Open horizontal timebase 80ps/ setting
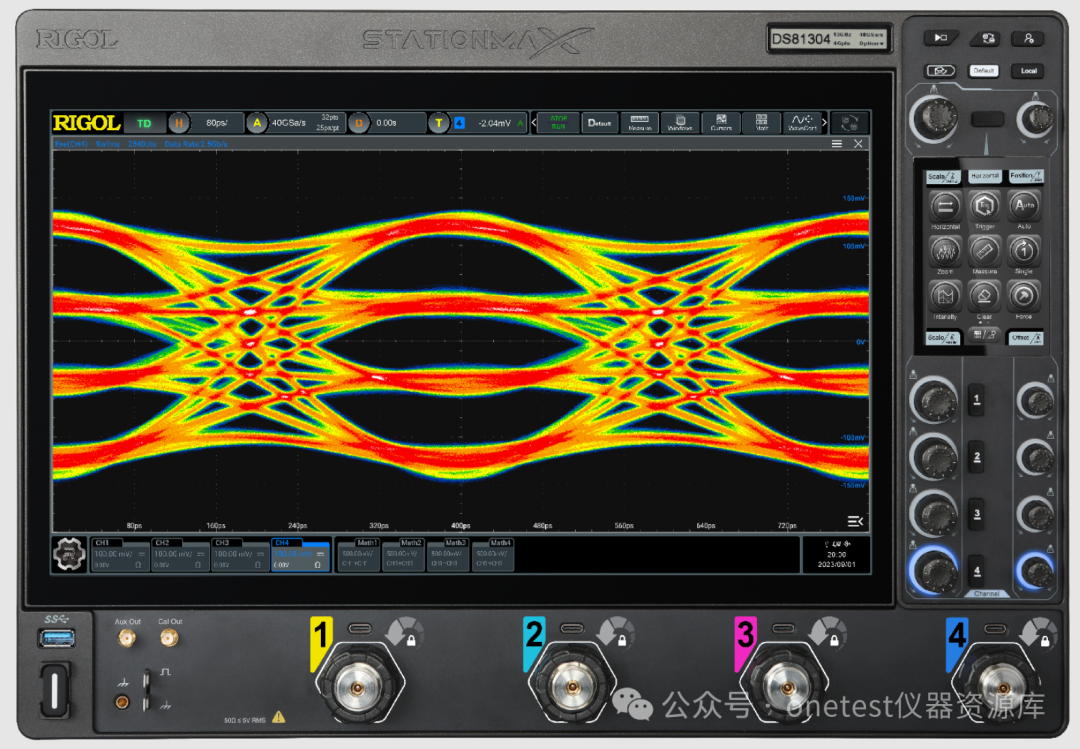The height and width of the screenshot is (749, 1080). (x=217, y=123)
